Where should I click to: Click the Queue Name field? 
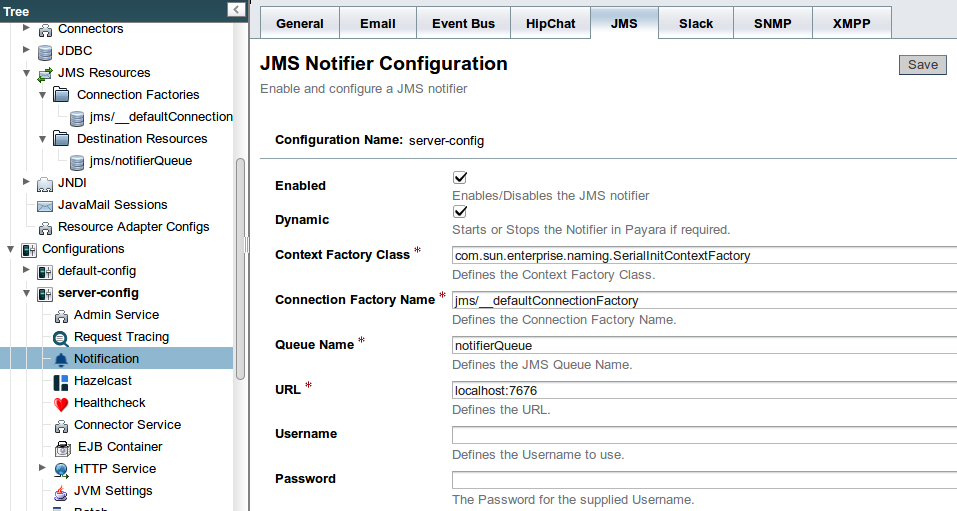[x=704, y=345]
